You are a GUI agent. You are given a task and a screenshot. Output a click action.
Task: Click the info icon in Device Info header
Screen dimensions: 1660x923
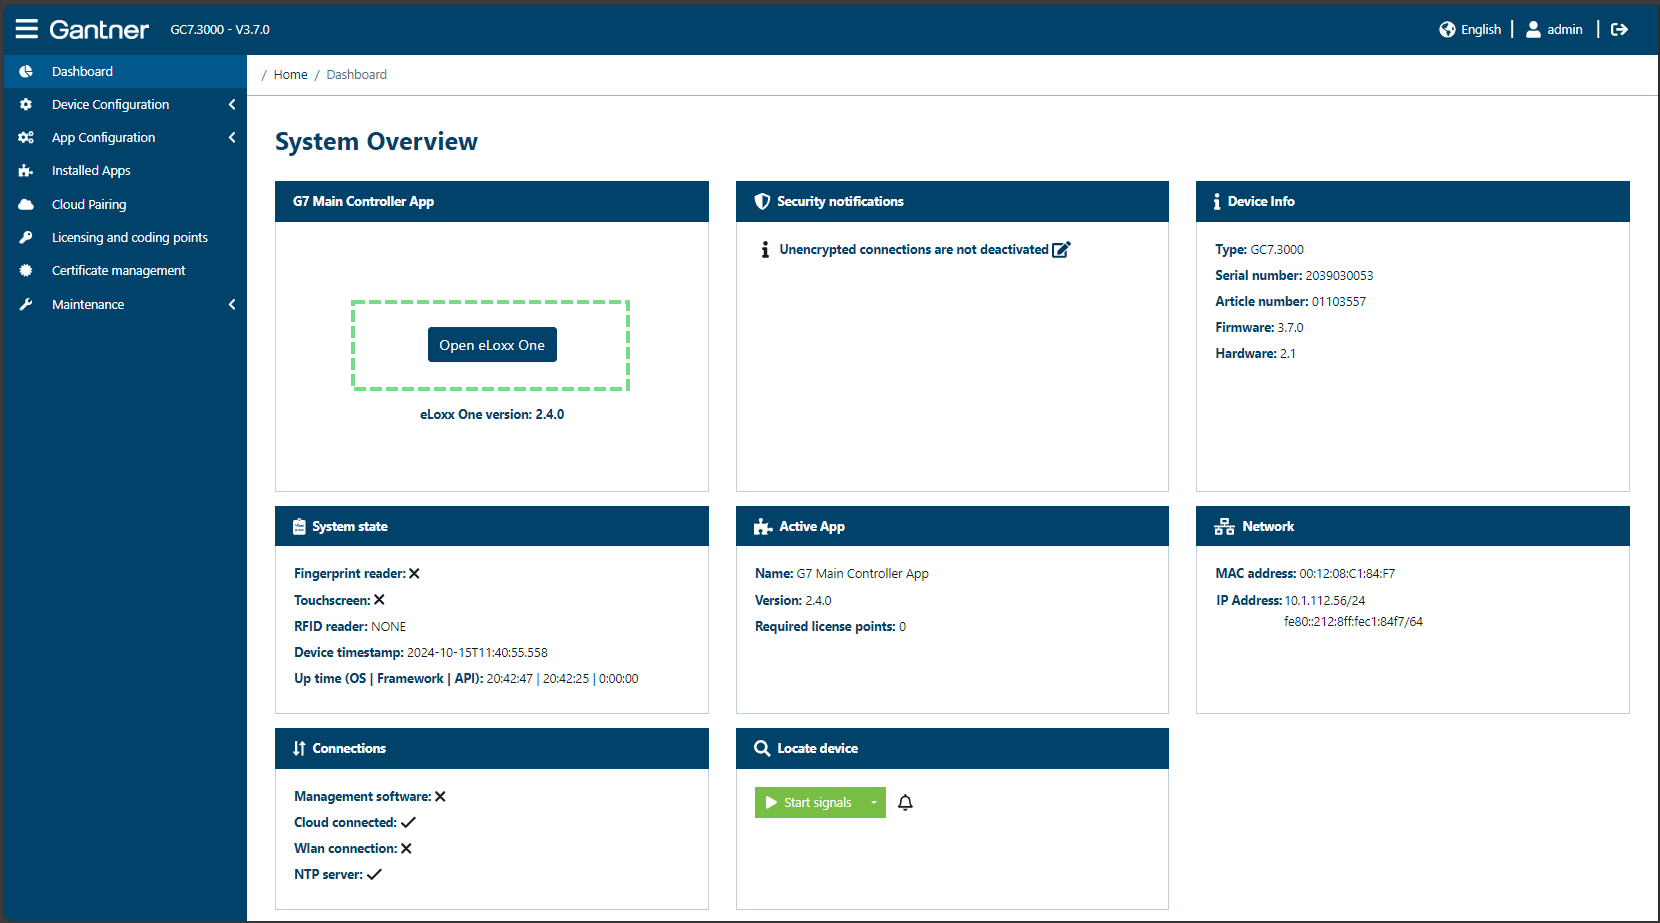[1217, 201]
